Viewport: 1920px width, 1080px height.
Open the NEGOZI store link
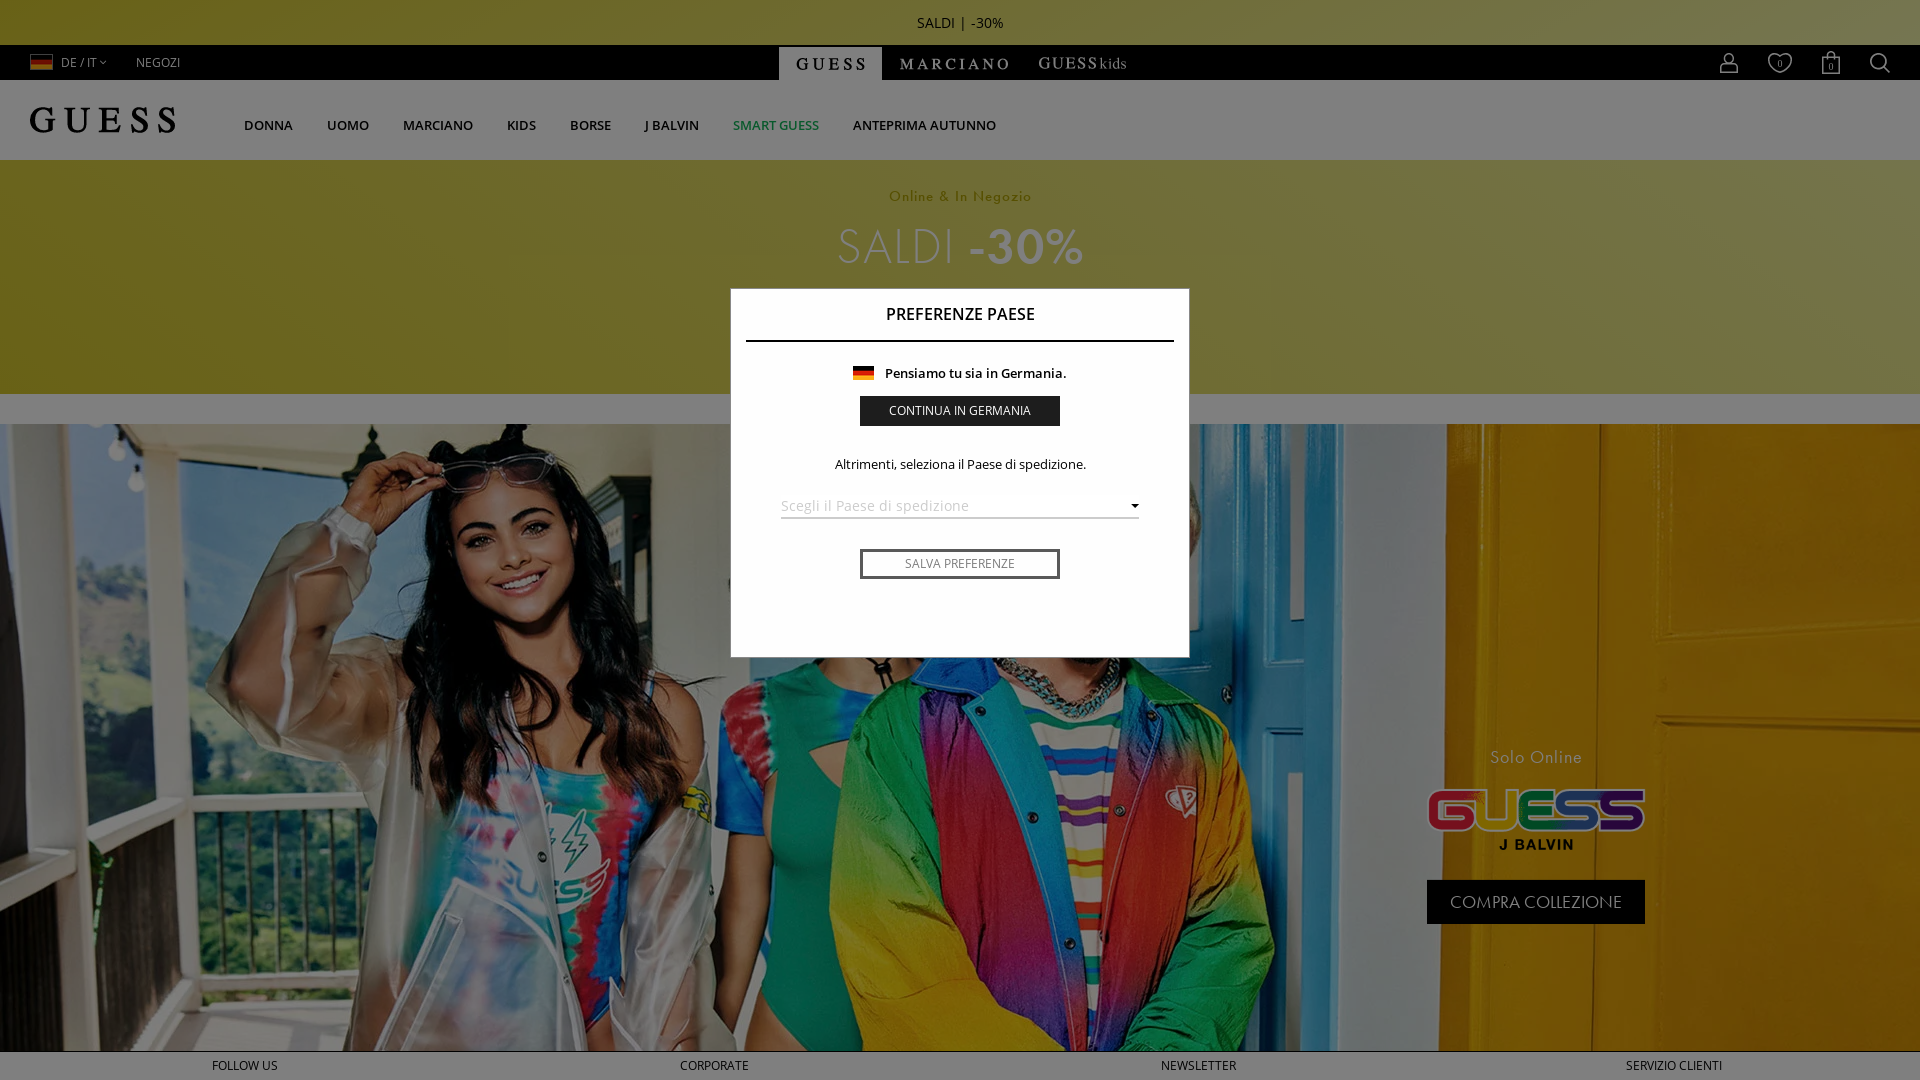[158, 62]
